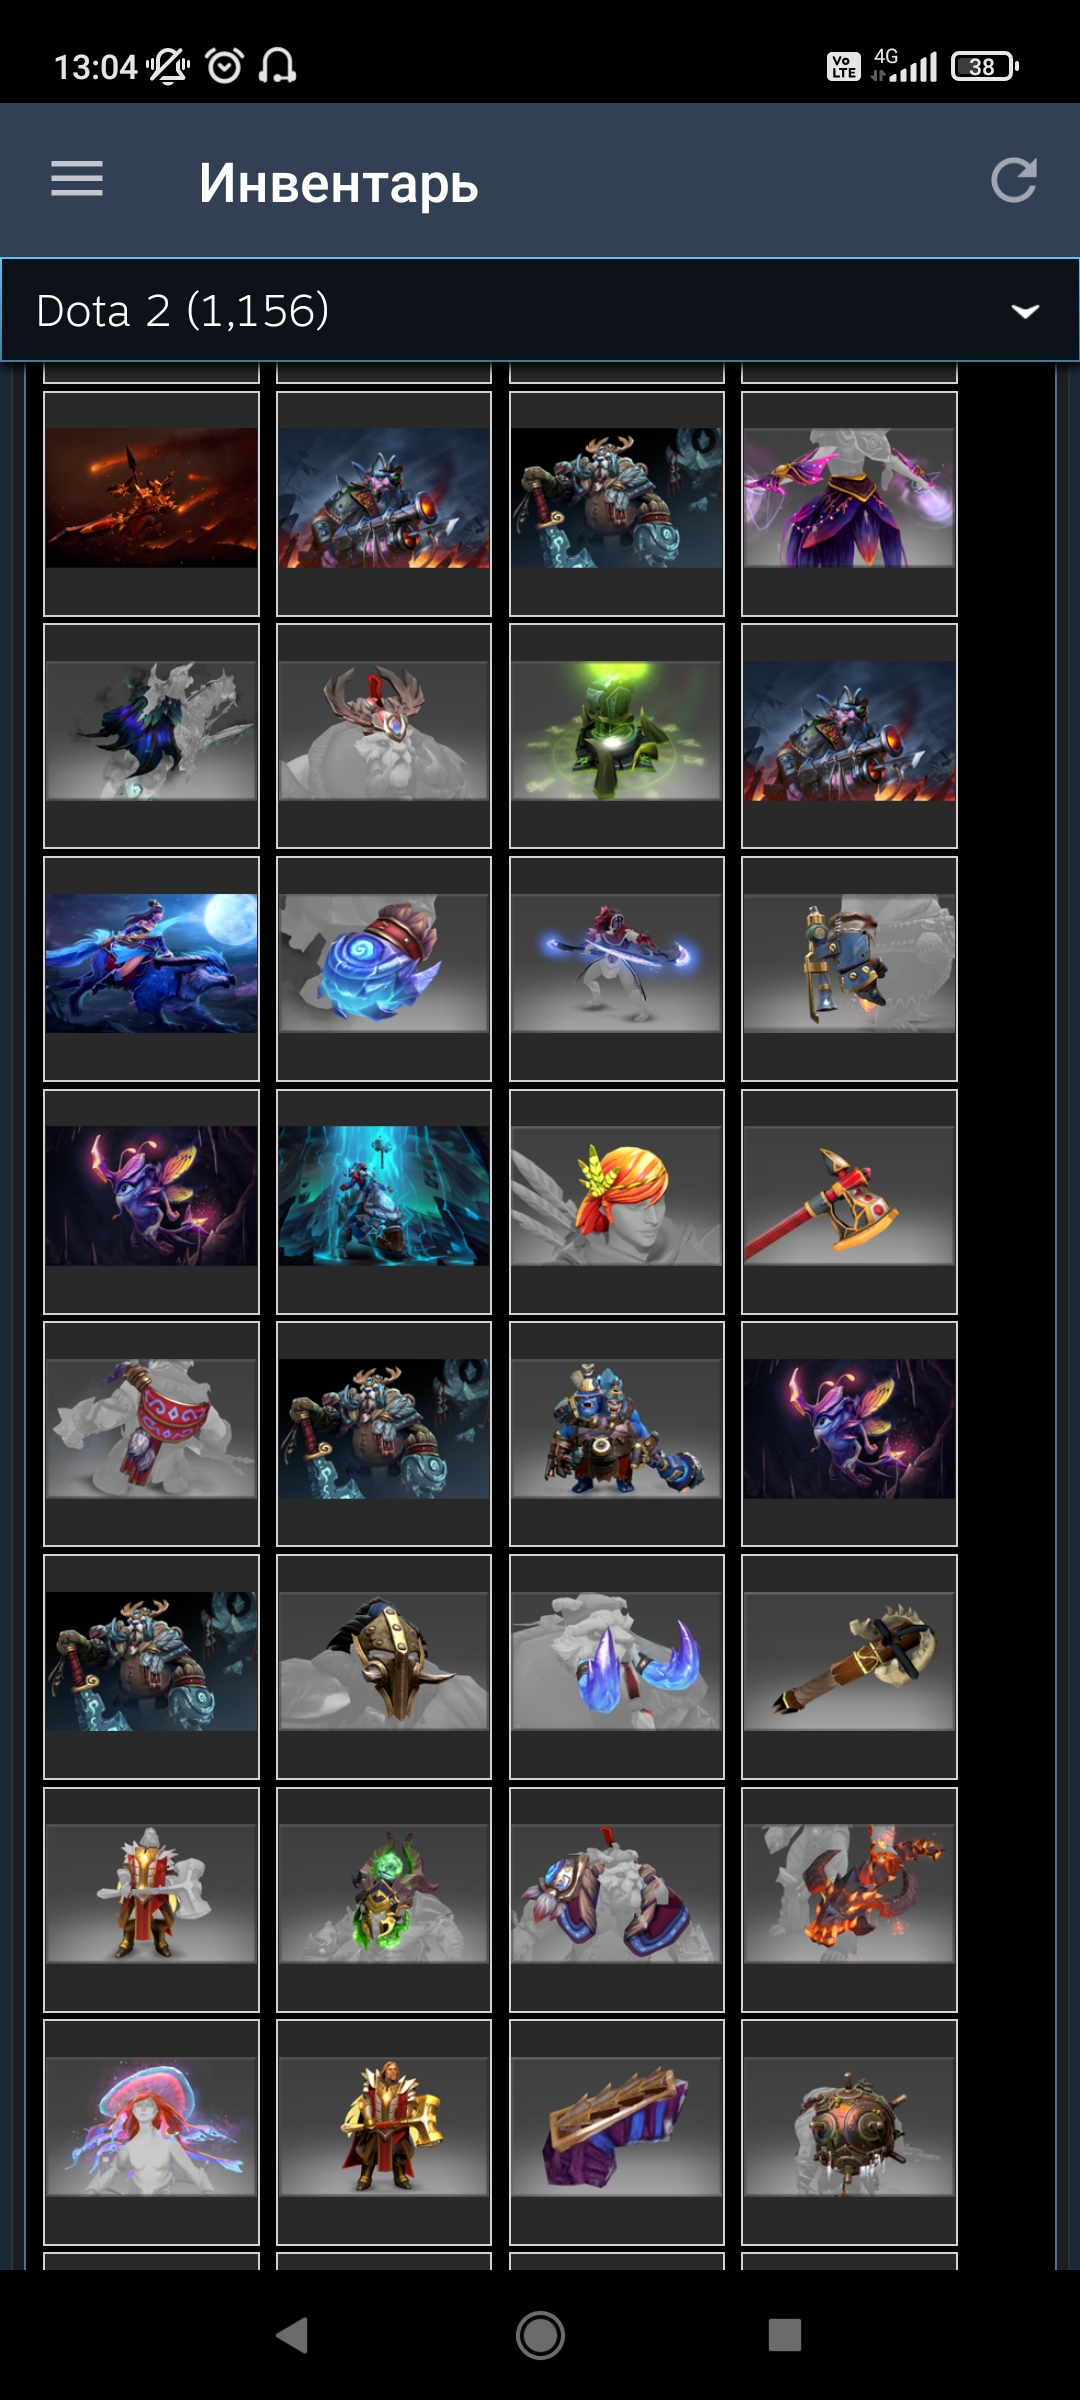The height and width of the screenshot is (2400, 1080).
Task: Open the fiery red meteor loading screen item
Action: coord(151,504)
